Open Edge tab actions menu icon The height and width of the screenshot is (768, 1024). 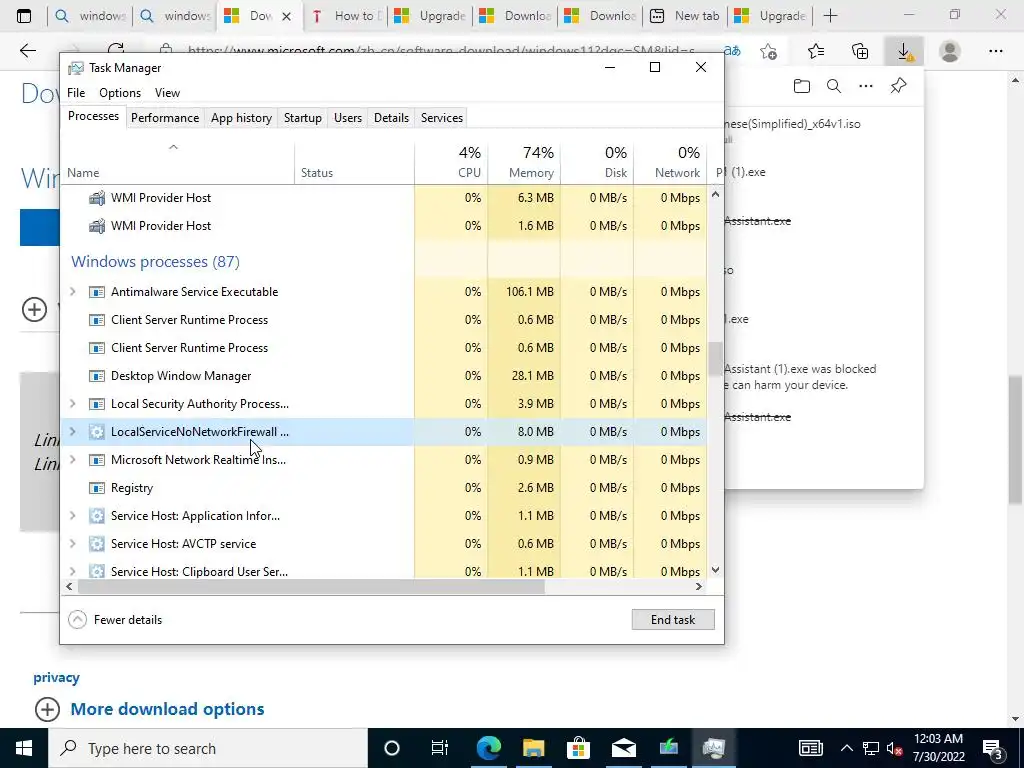point(24,16)
